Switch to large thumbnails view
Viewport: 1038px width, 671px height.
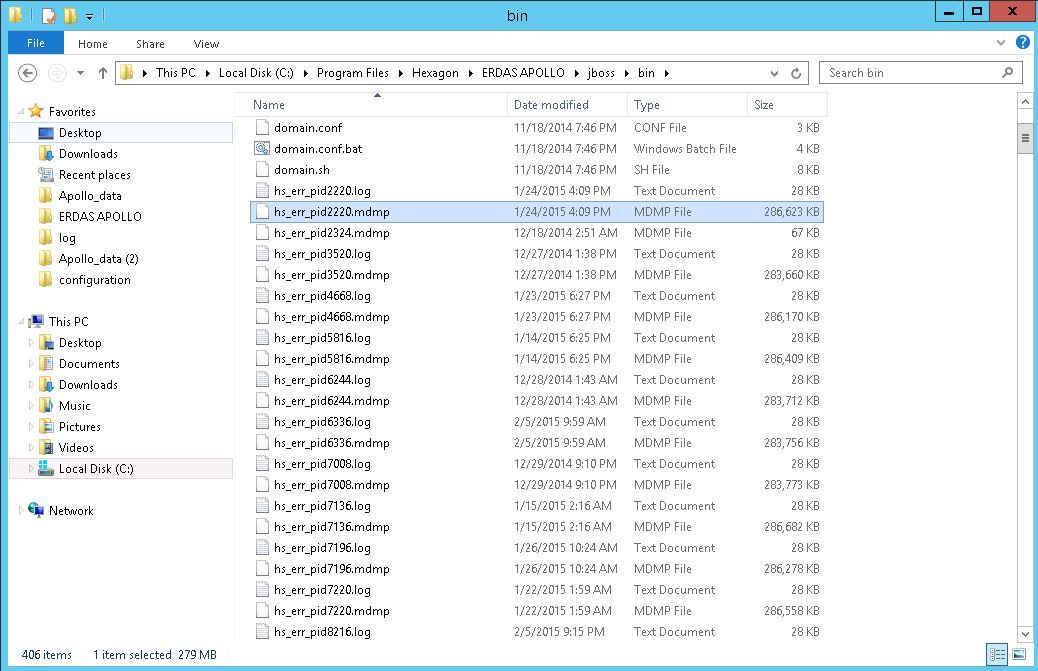1017,654
